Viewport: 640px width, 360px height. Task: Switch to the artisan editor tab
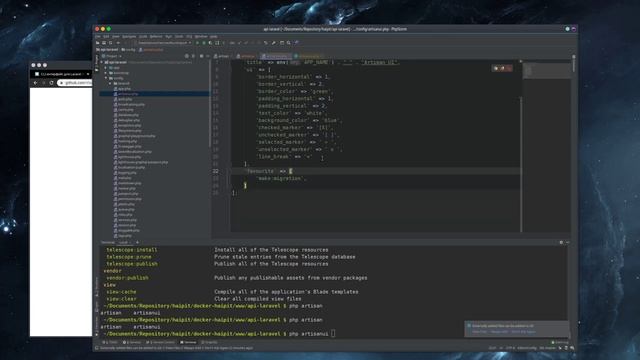point(222,56)
